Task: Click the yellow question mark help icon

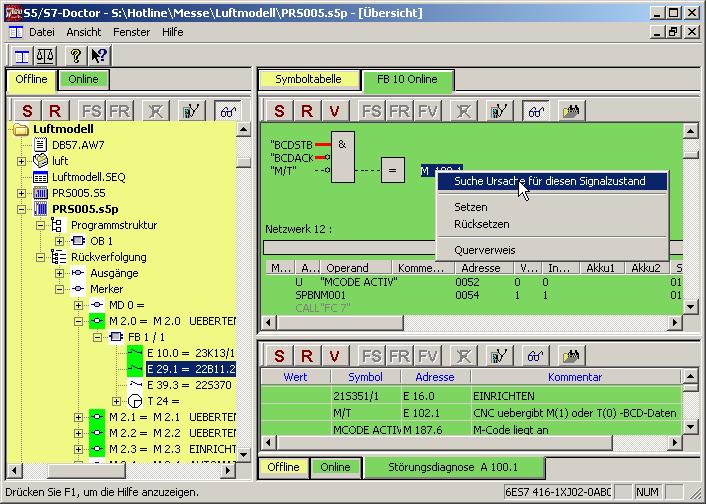Action: [75, 54]
